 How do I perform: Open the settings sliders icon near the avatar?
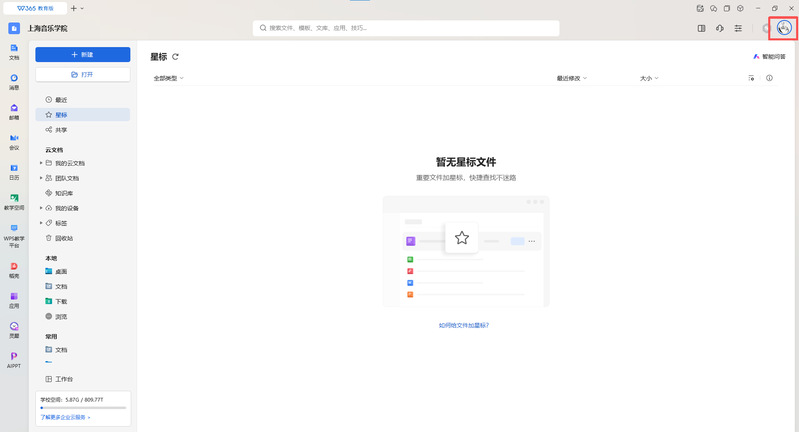[738, 28]
